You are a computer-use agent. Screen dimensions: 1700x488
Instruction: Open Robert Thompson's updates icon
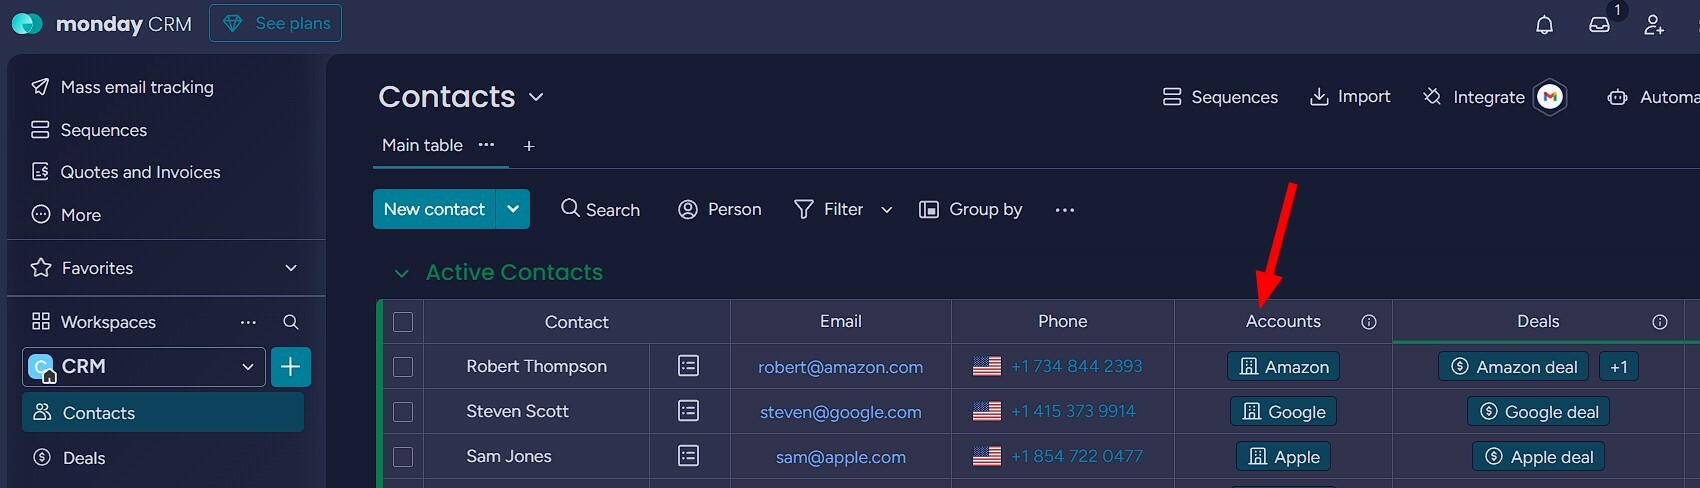click(688, 366)
